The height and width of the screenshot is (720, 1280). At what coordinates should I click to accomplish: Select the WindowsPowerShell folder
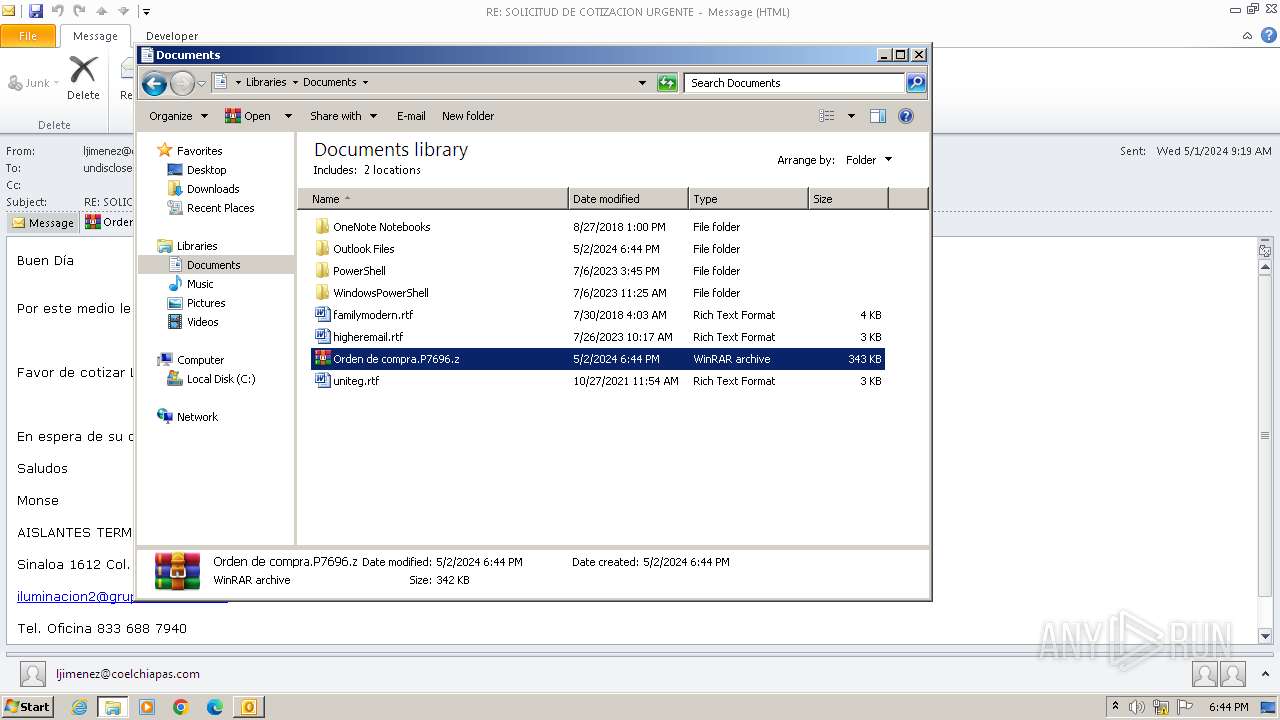click(x=598, y=293)
